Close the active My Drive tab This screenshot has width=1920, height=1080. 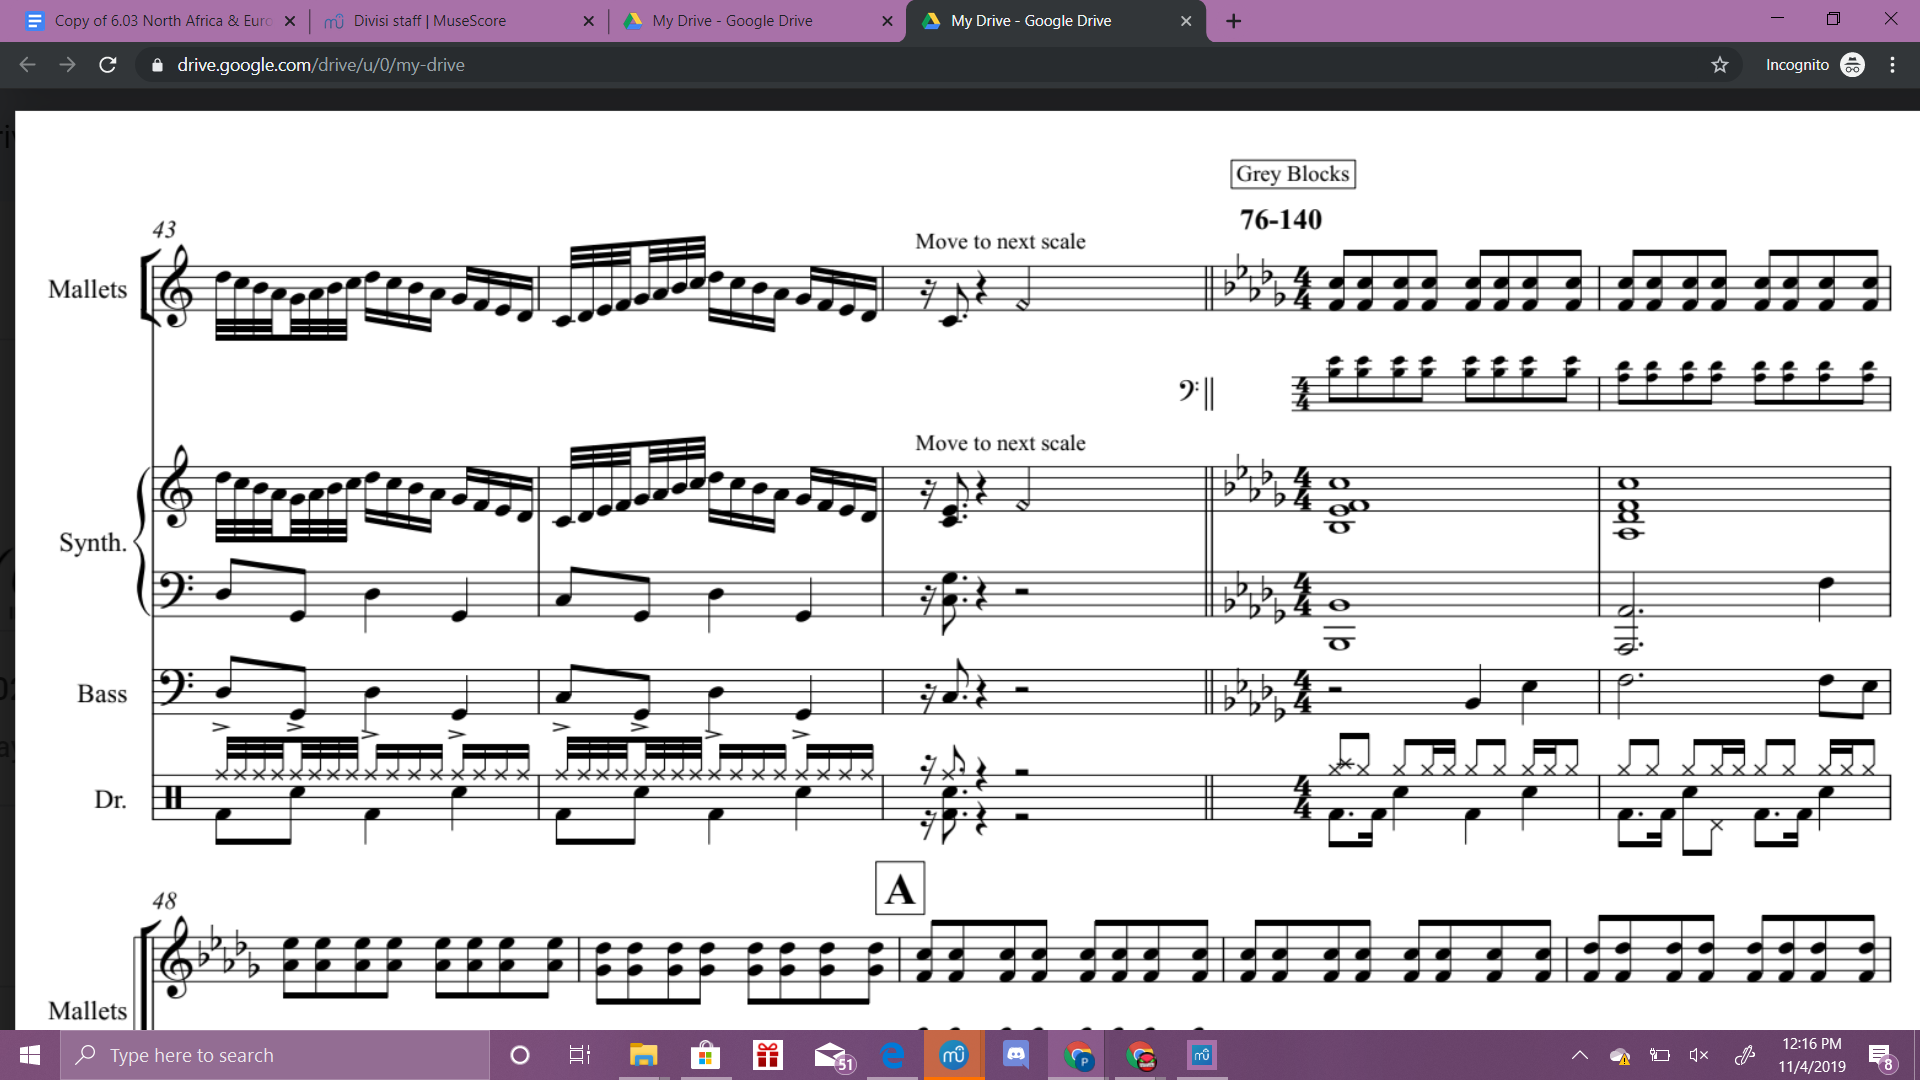pos(1186,21)
